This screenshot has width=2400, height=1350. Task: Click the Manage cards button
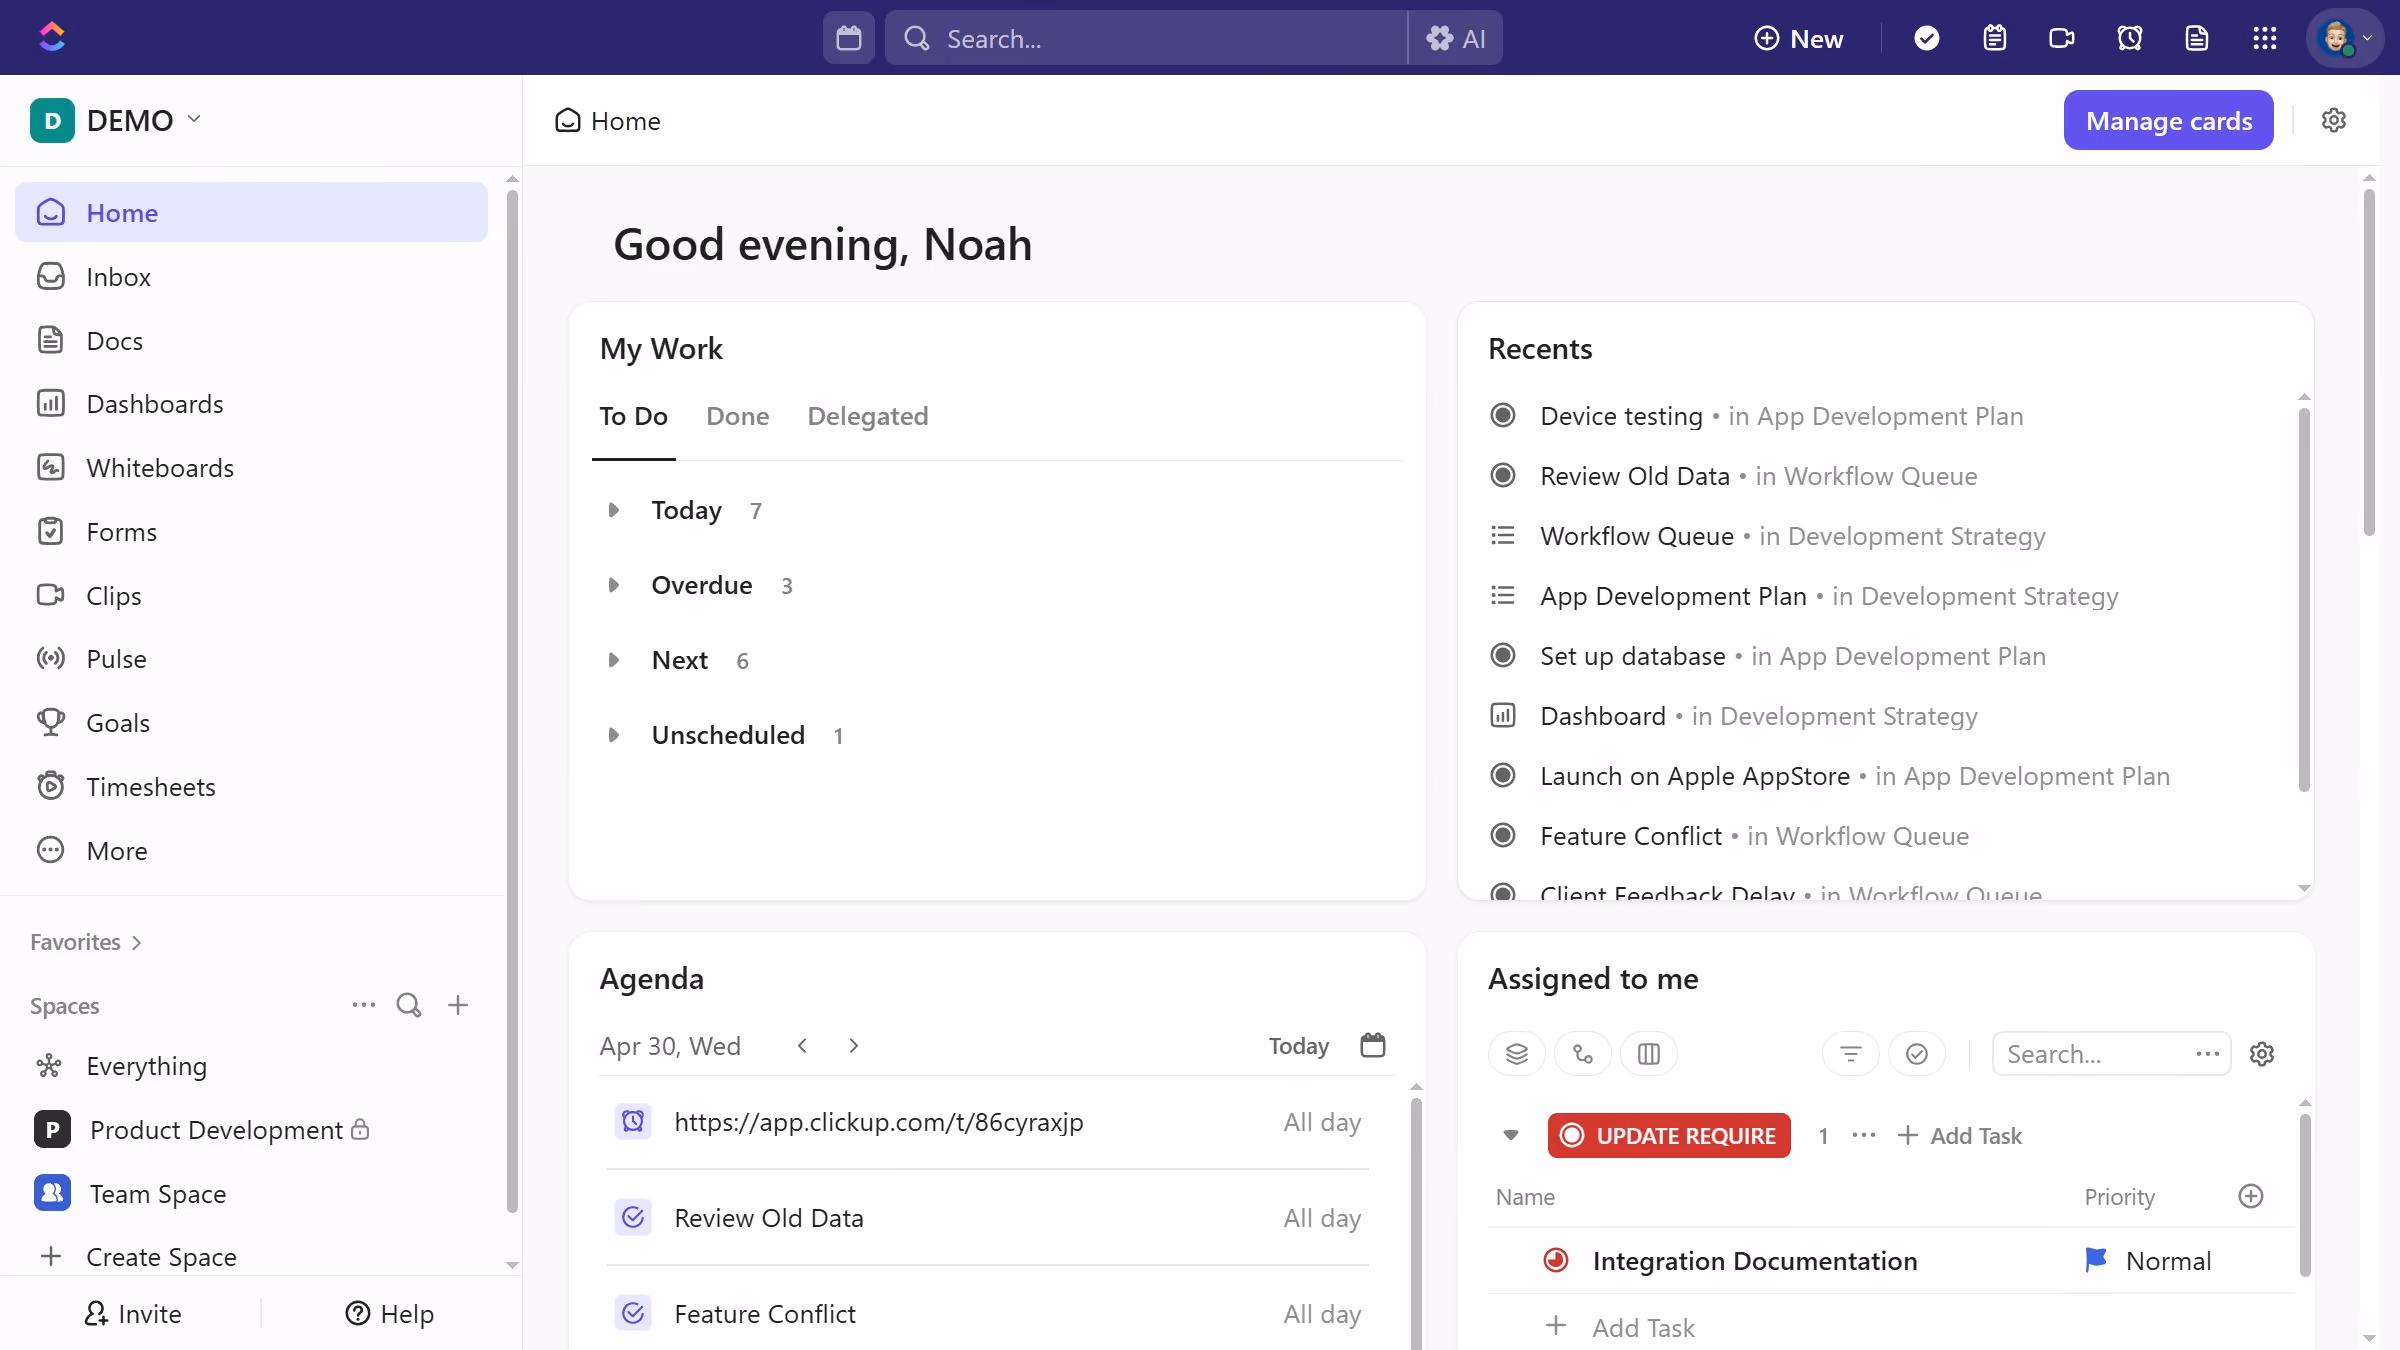click(x=2168, y=120)
